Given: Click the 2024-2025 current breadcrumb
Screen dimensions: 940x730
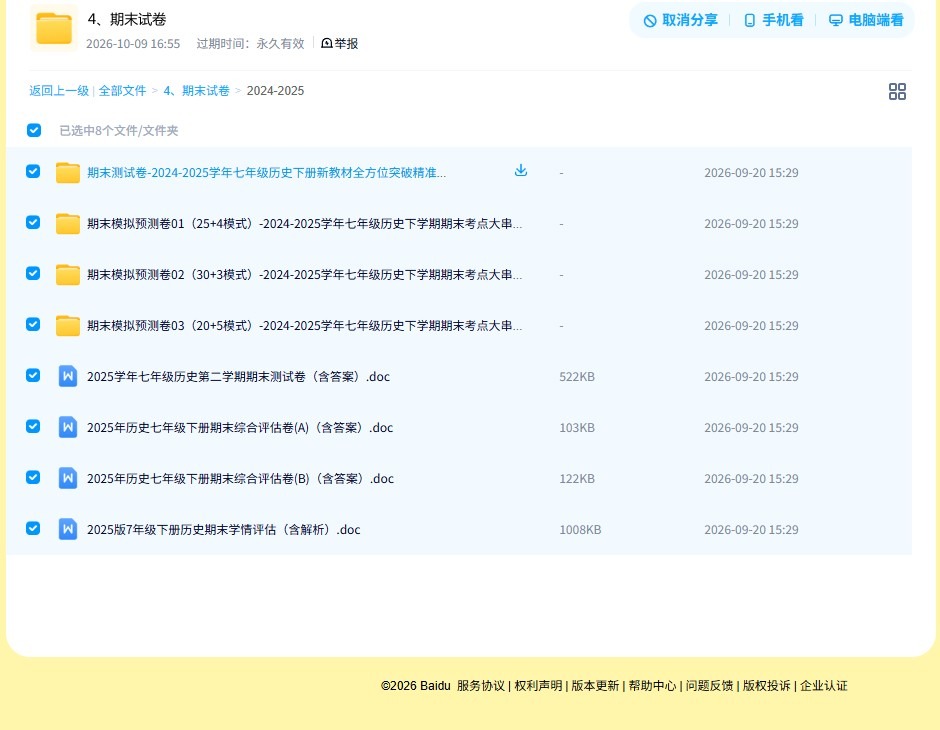Looking at the screenshot, I should click(x=275, y=91).
